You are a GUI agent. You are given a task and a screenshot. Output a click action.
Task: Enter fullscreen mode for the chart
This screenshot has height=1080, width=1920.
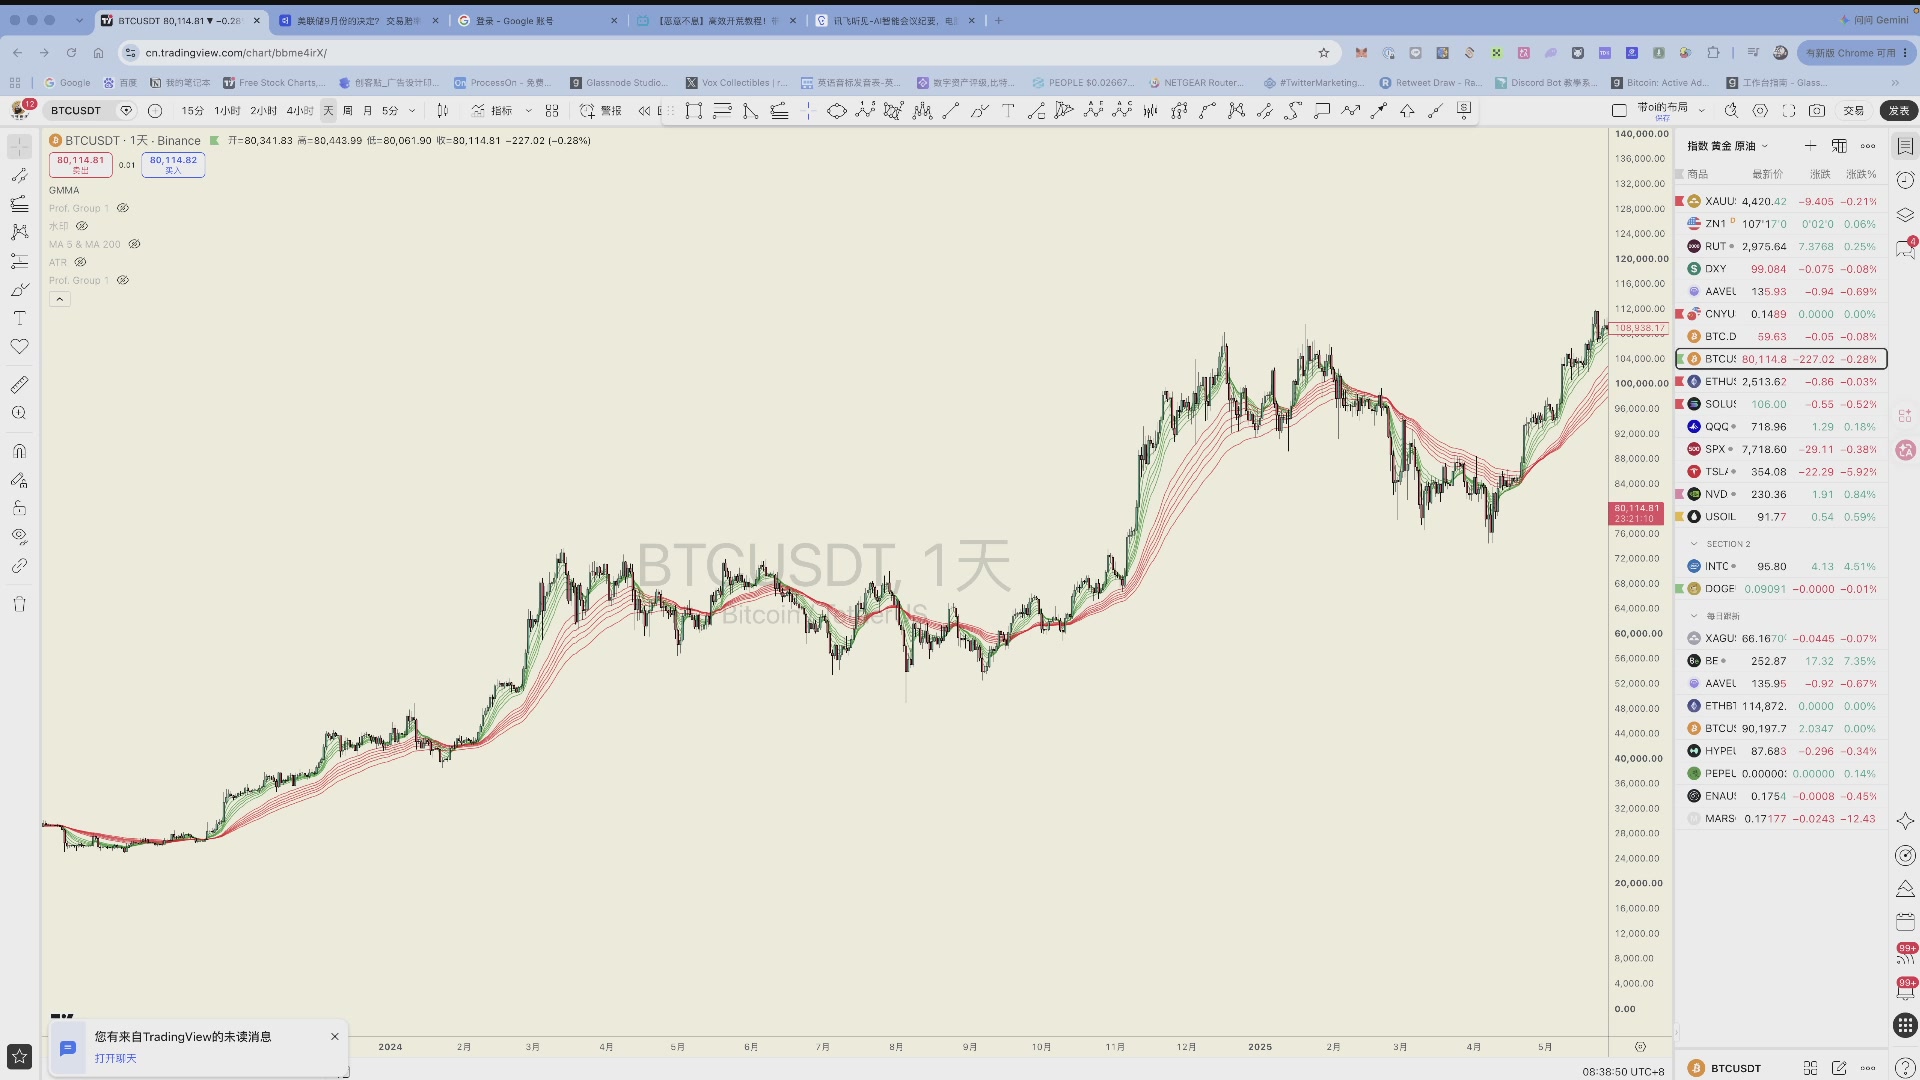coord(1789,111)
